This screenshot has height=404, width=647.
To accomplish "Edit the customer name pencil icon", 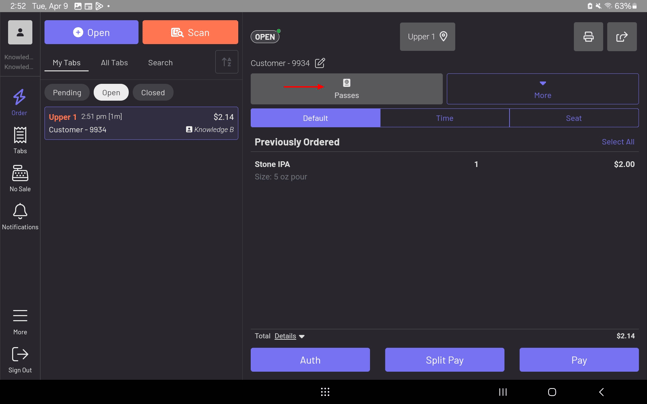I will point(320,63).
